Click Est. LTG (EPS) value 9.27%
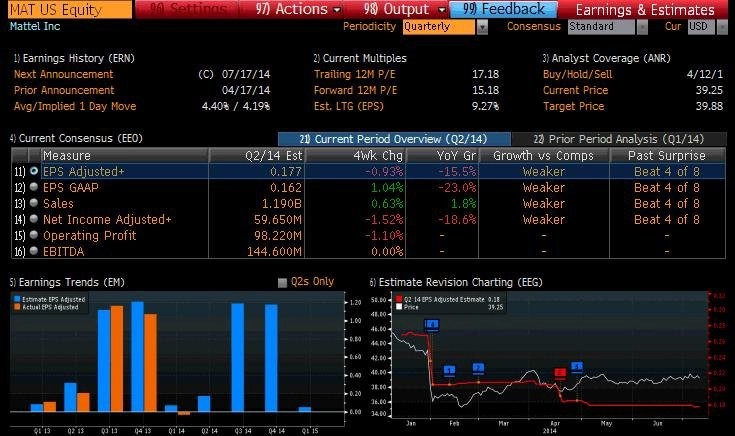This screenshot has height=436, width=735. pos(485,106)
